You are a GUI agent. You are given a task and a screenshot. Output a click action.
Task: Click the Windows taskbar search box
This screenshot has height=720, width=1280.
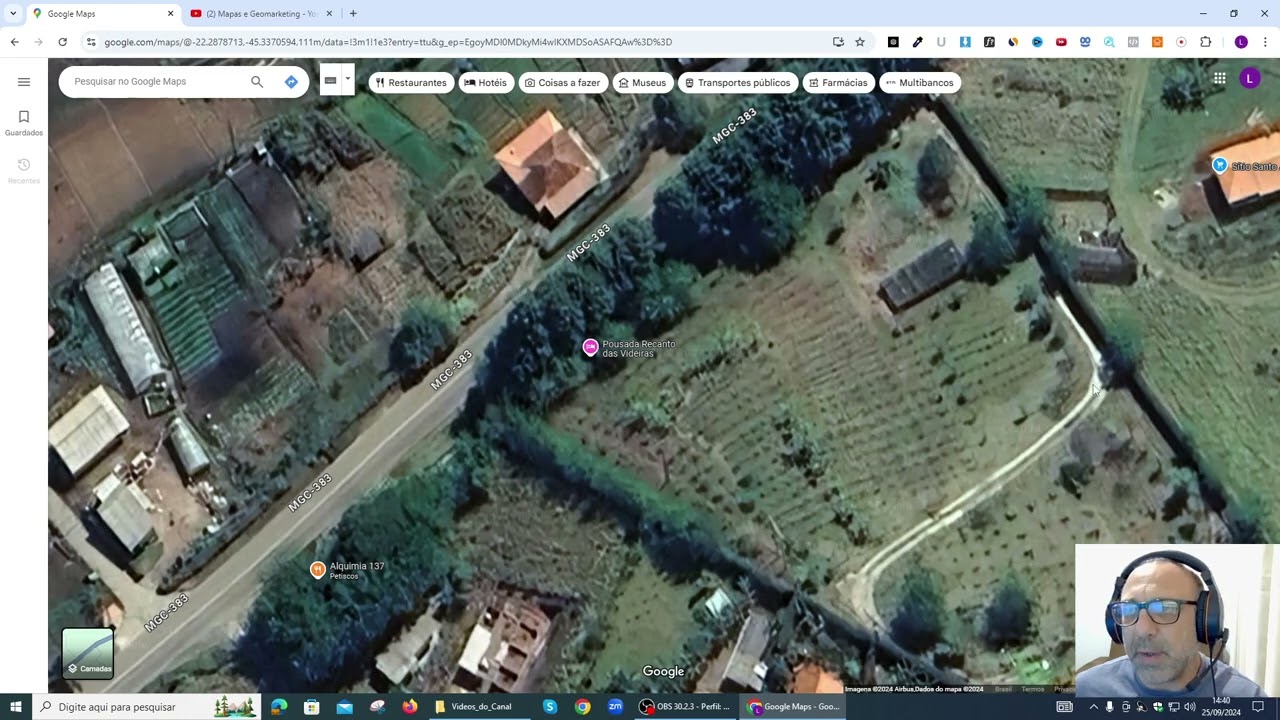coord(146,707)
